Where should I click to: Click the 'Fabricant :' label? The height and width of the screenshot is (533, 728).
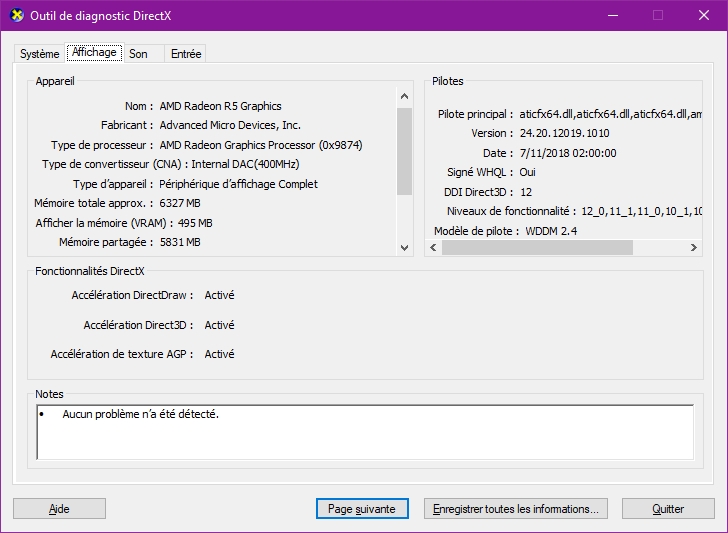click(x=127, y=125)
